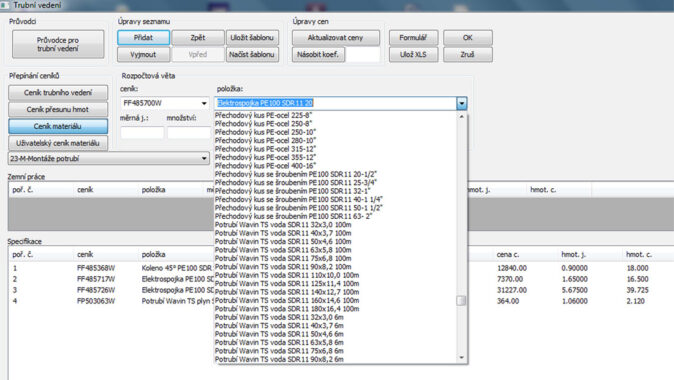Click the Násobit koef. button
This screenshot has height=380, width=674.
pos(318,55)
